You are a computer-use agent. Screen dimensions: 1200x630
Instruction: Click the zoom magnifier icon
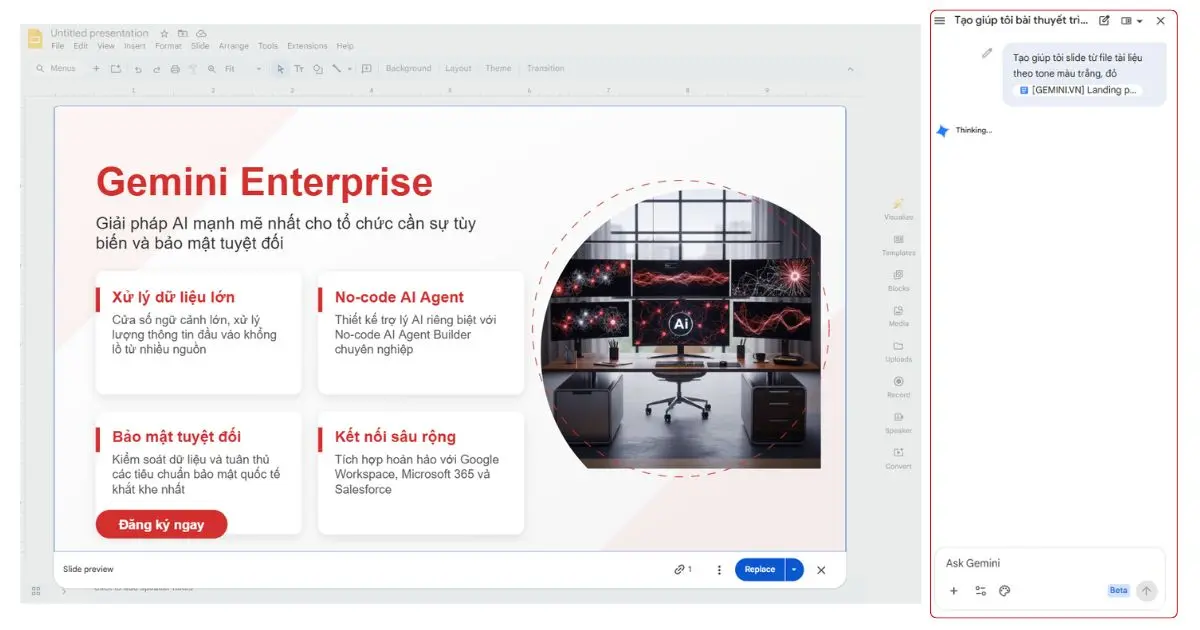(x=211, y=69)
